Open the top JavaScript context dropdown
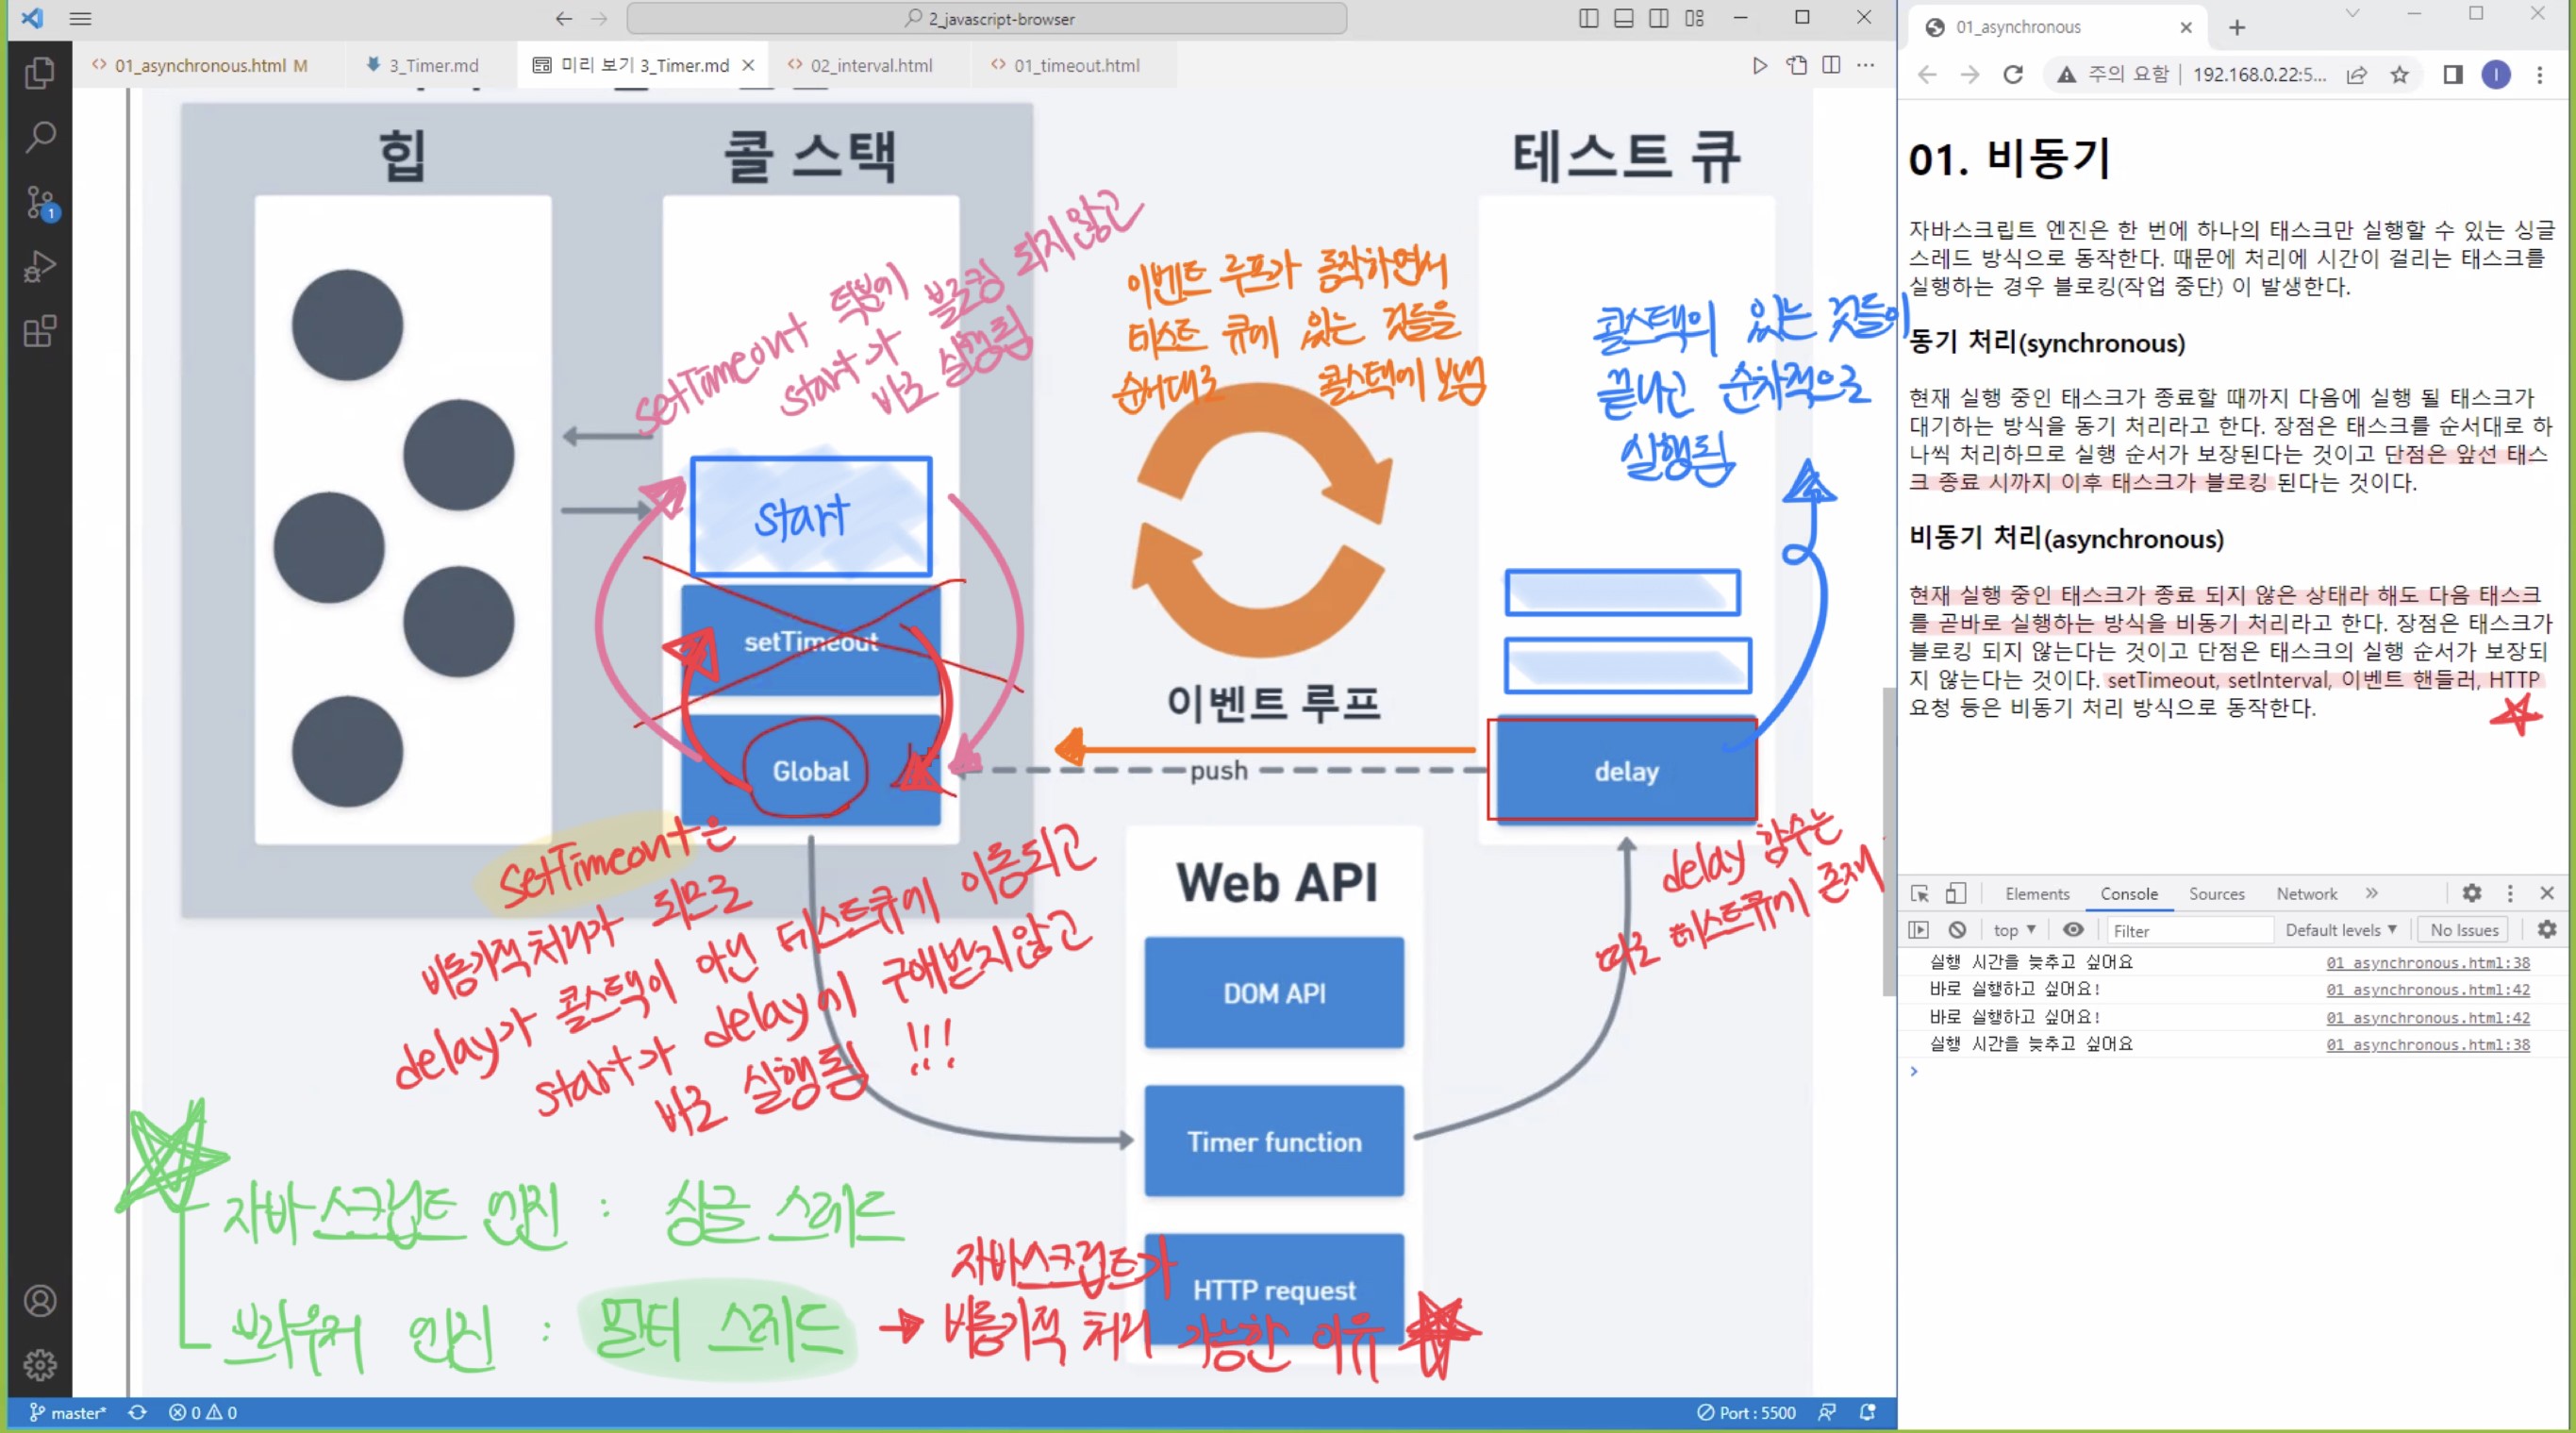The image size is (2576, 1433). 2014,930
